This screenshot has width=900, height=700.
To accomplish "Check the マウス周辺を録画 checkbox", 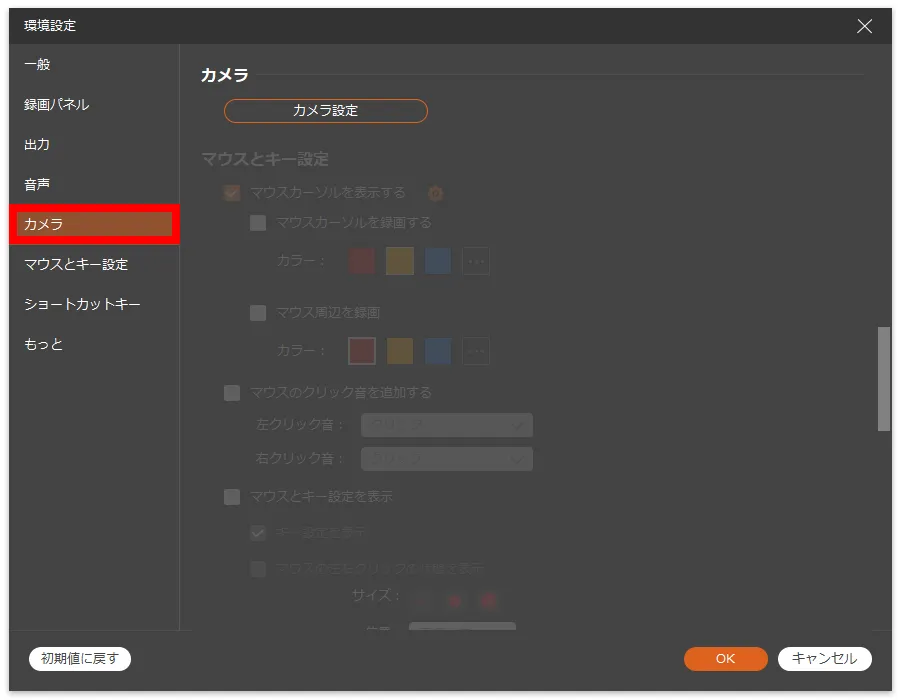I will 258,313.
